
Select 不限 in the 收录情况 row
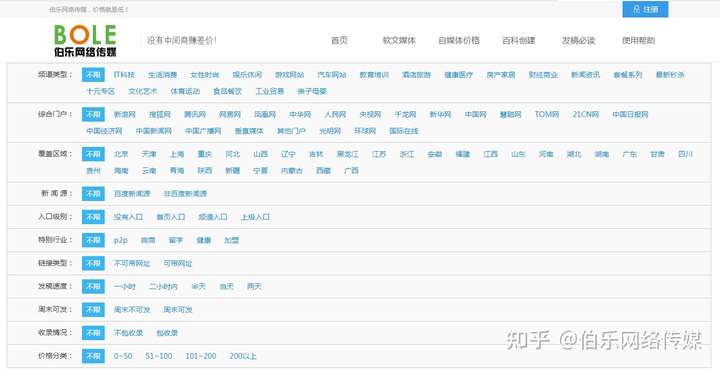93,333
